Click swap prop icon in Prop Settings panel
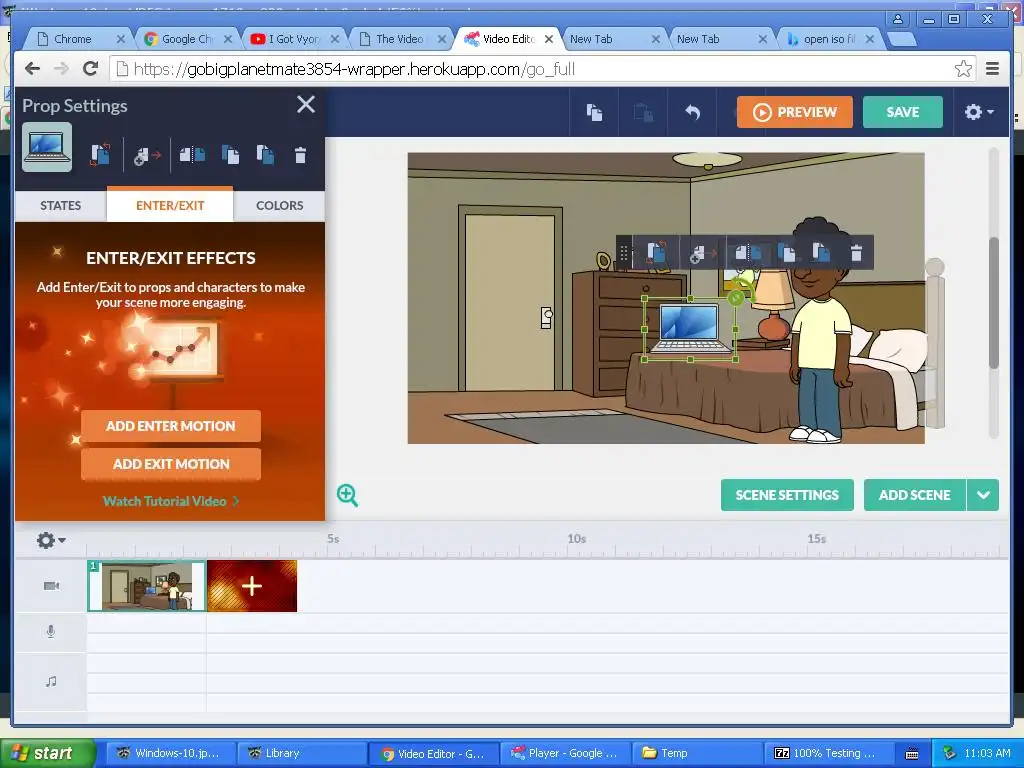The height and width of the screenshot is (768, 1024). coord(101,155)
